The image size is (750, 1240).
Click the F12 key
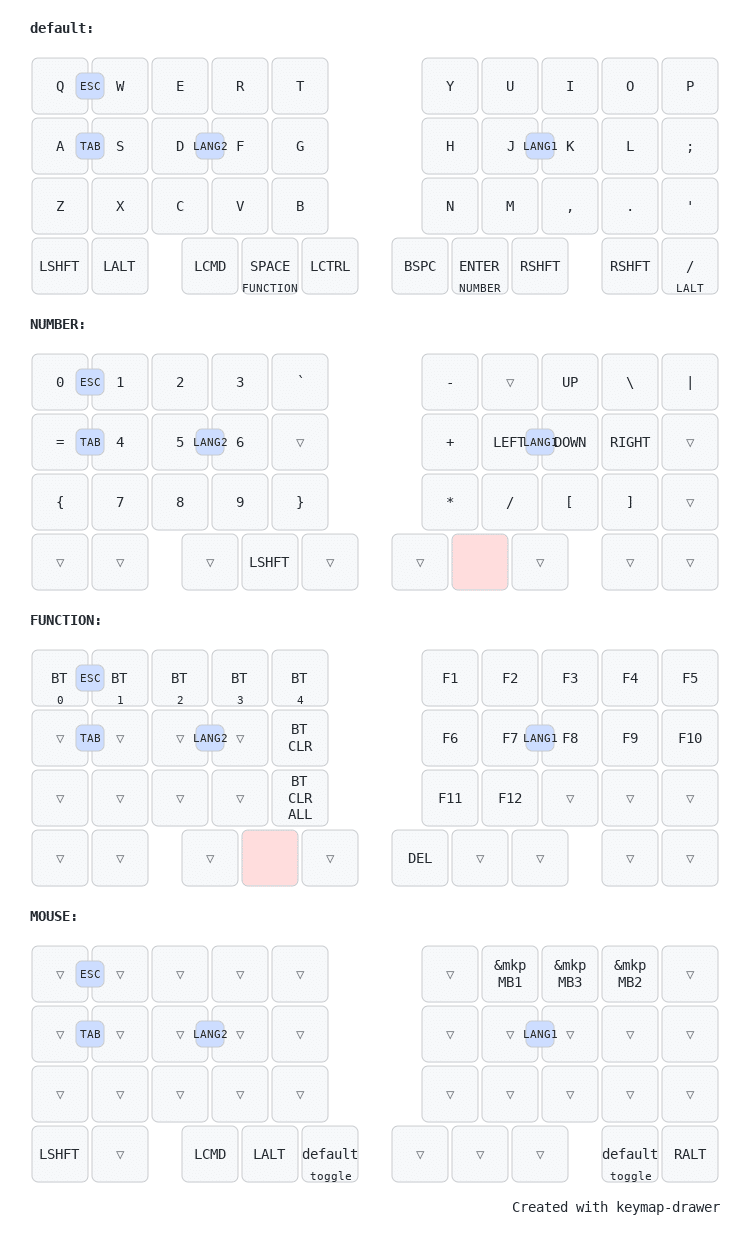click(x=510, y=798)
